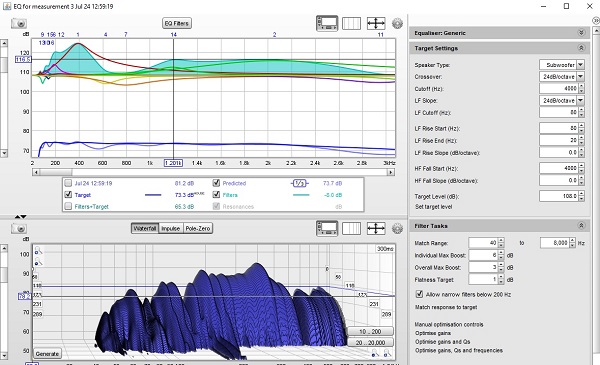
Task: Switch to the Impulse tab
Action: point(171,228)
